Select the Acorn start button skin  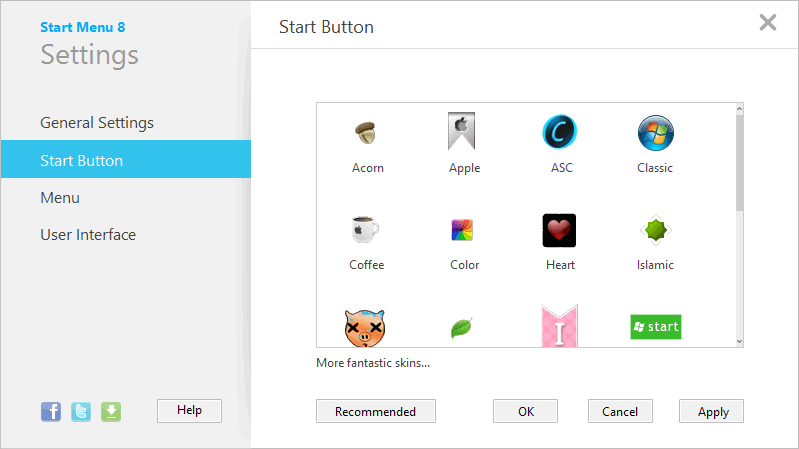[x=366, y=133]
